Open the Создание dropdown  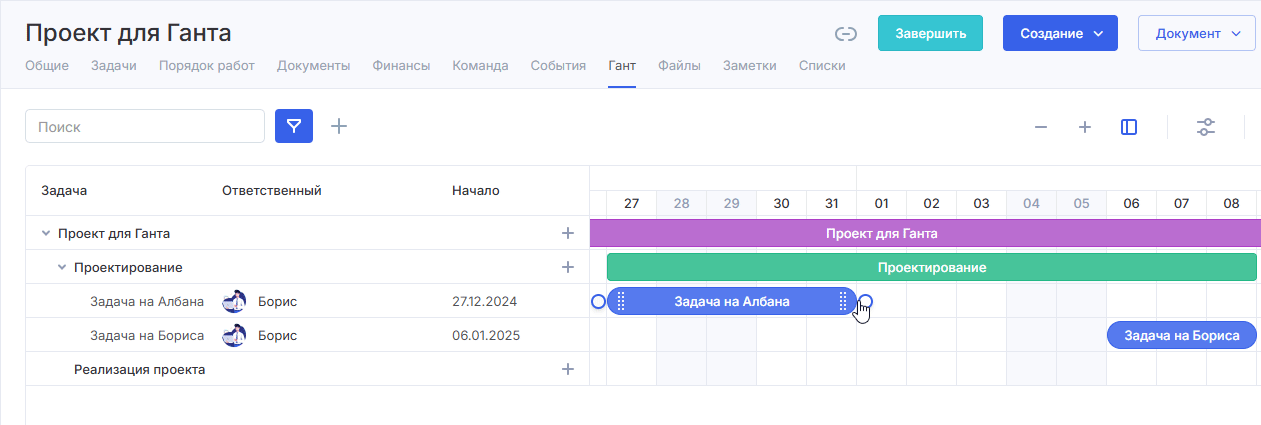[x=1061, y=33]
